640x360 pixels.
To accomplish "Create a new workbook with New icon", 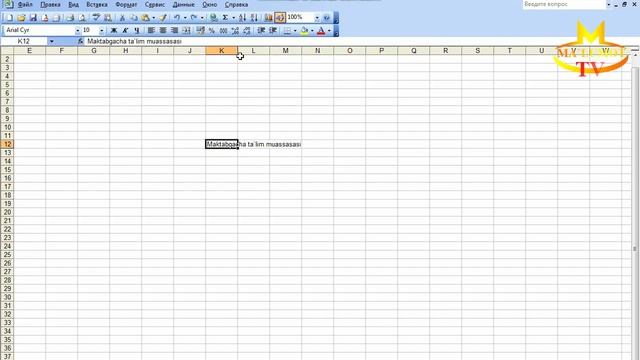I will [9, 18].
